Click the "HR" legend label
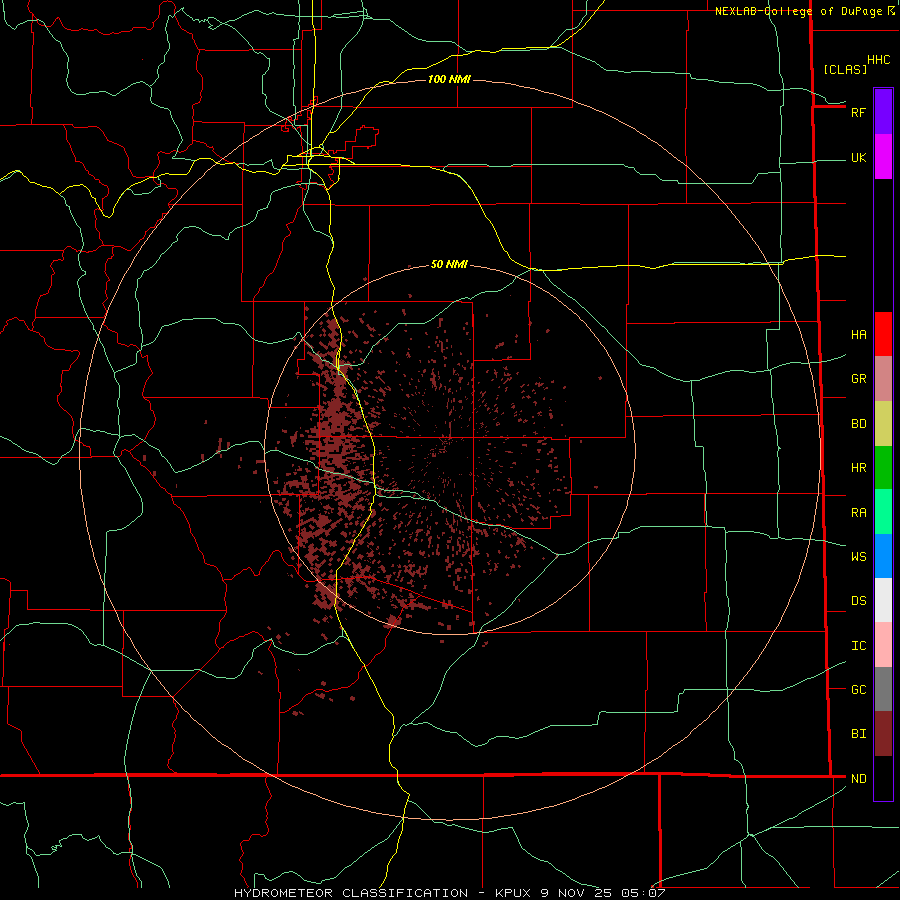 pyautogui.click(x=858, y=467)
